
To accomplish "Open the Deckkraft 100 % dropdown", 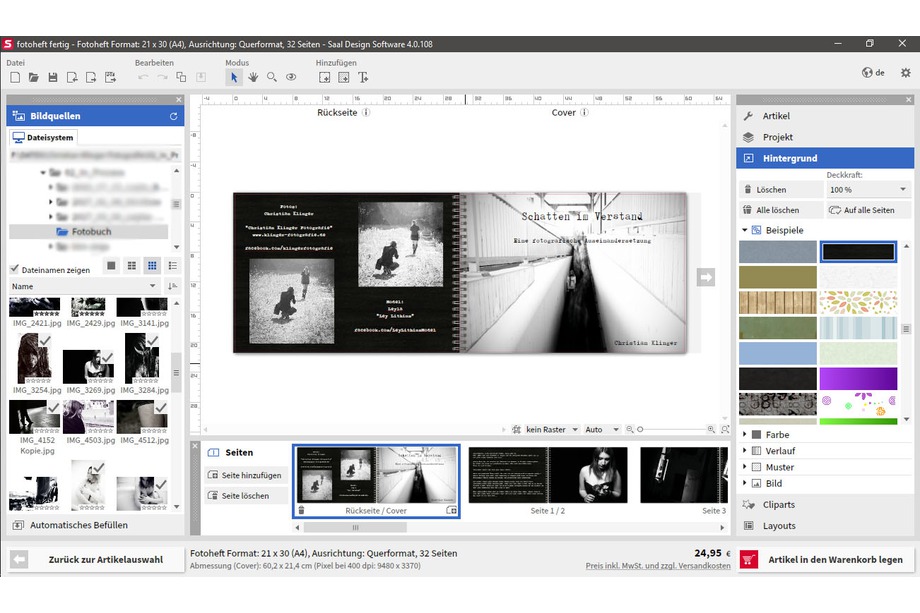I will (x=867, y=189).
